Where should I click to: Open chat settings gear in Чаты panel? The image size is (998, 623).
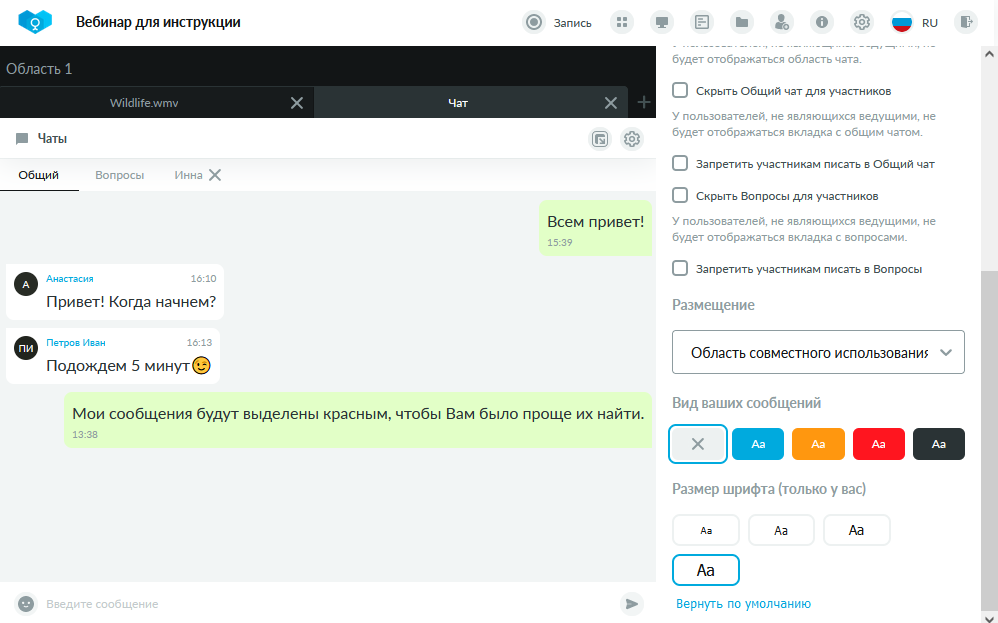tap(631, 139)
